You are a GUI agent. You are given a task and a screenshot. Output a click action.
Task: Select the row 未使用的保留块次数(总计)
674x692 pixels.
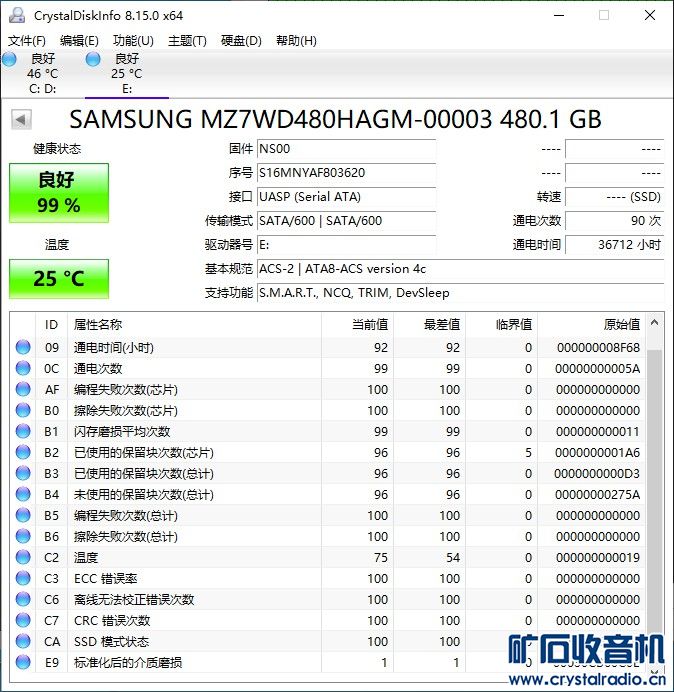(x=328, y=494)
